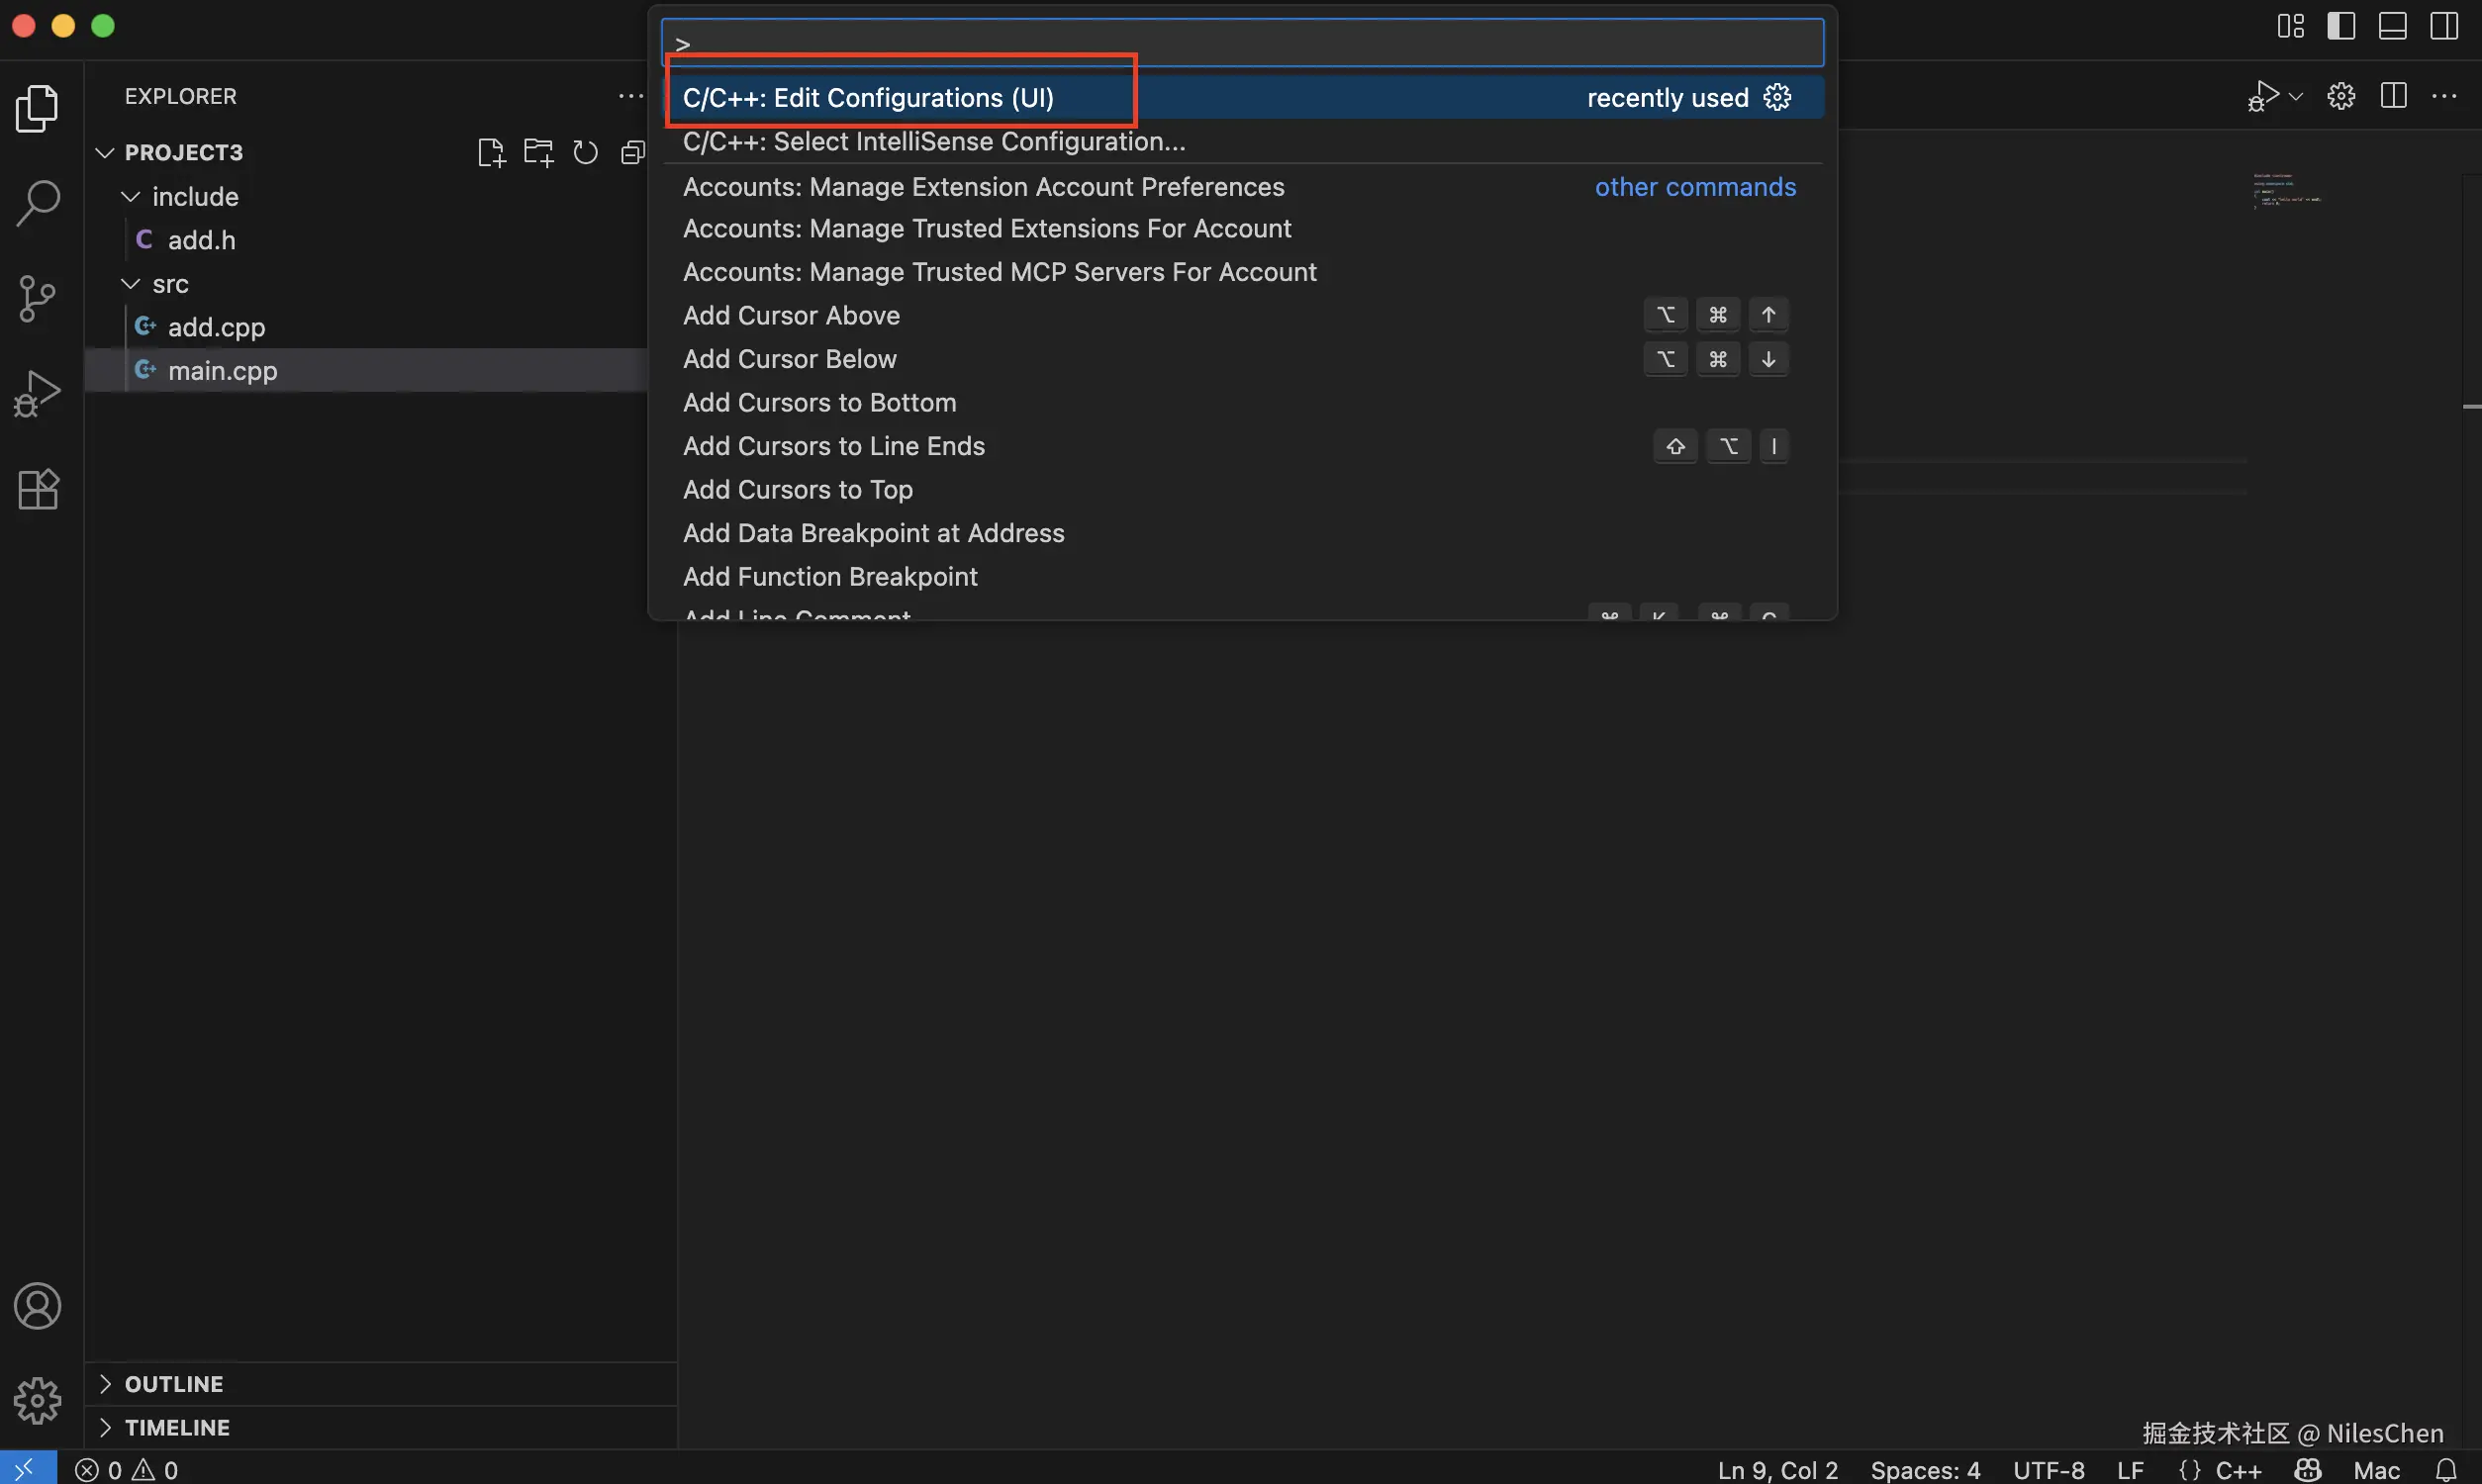Click the New File icon in explorer
Image resolution: width=2482 pixels, height=1484 pixels.
coord(490,152)
